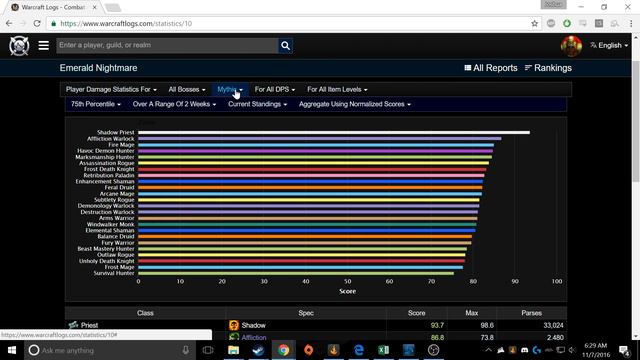Open Over A Range Of 2 Weeks dropdown
This screenshot has height=360, width=640.
[x=174, y=104]
